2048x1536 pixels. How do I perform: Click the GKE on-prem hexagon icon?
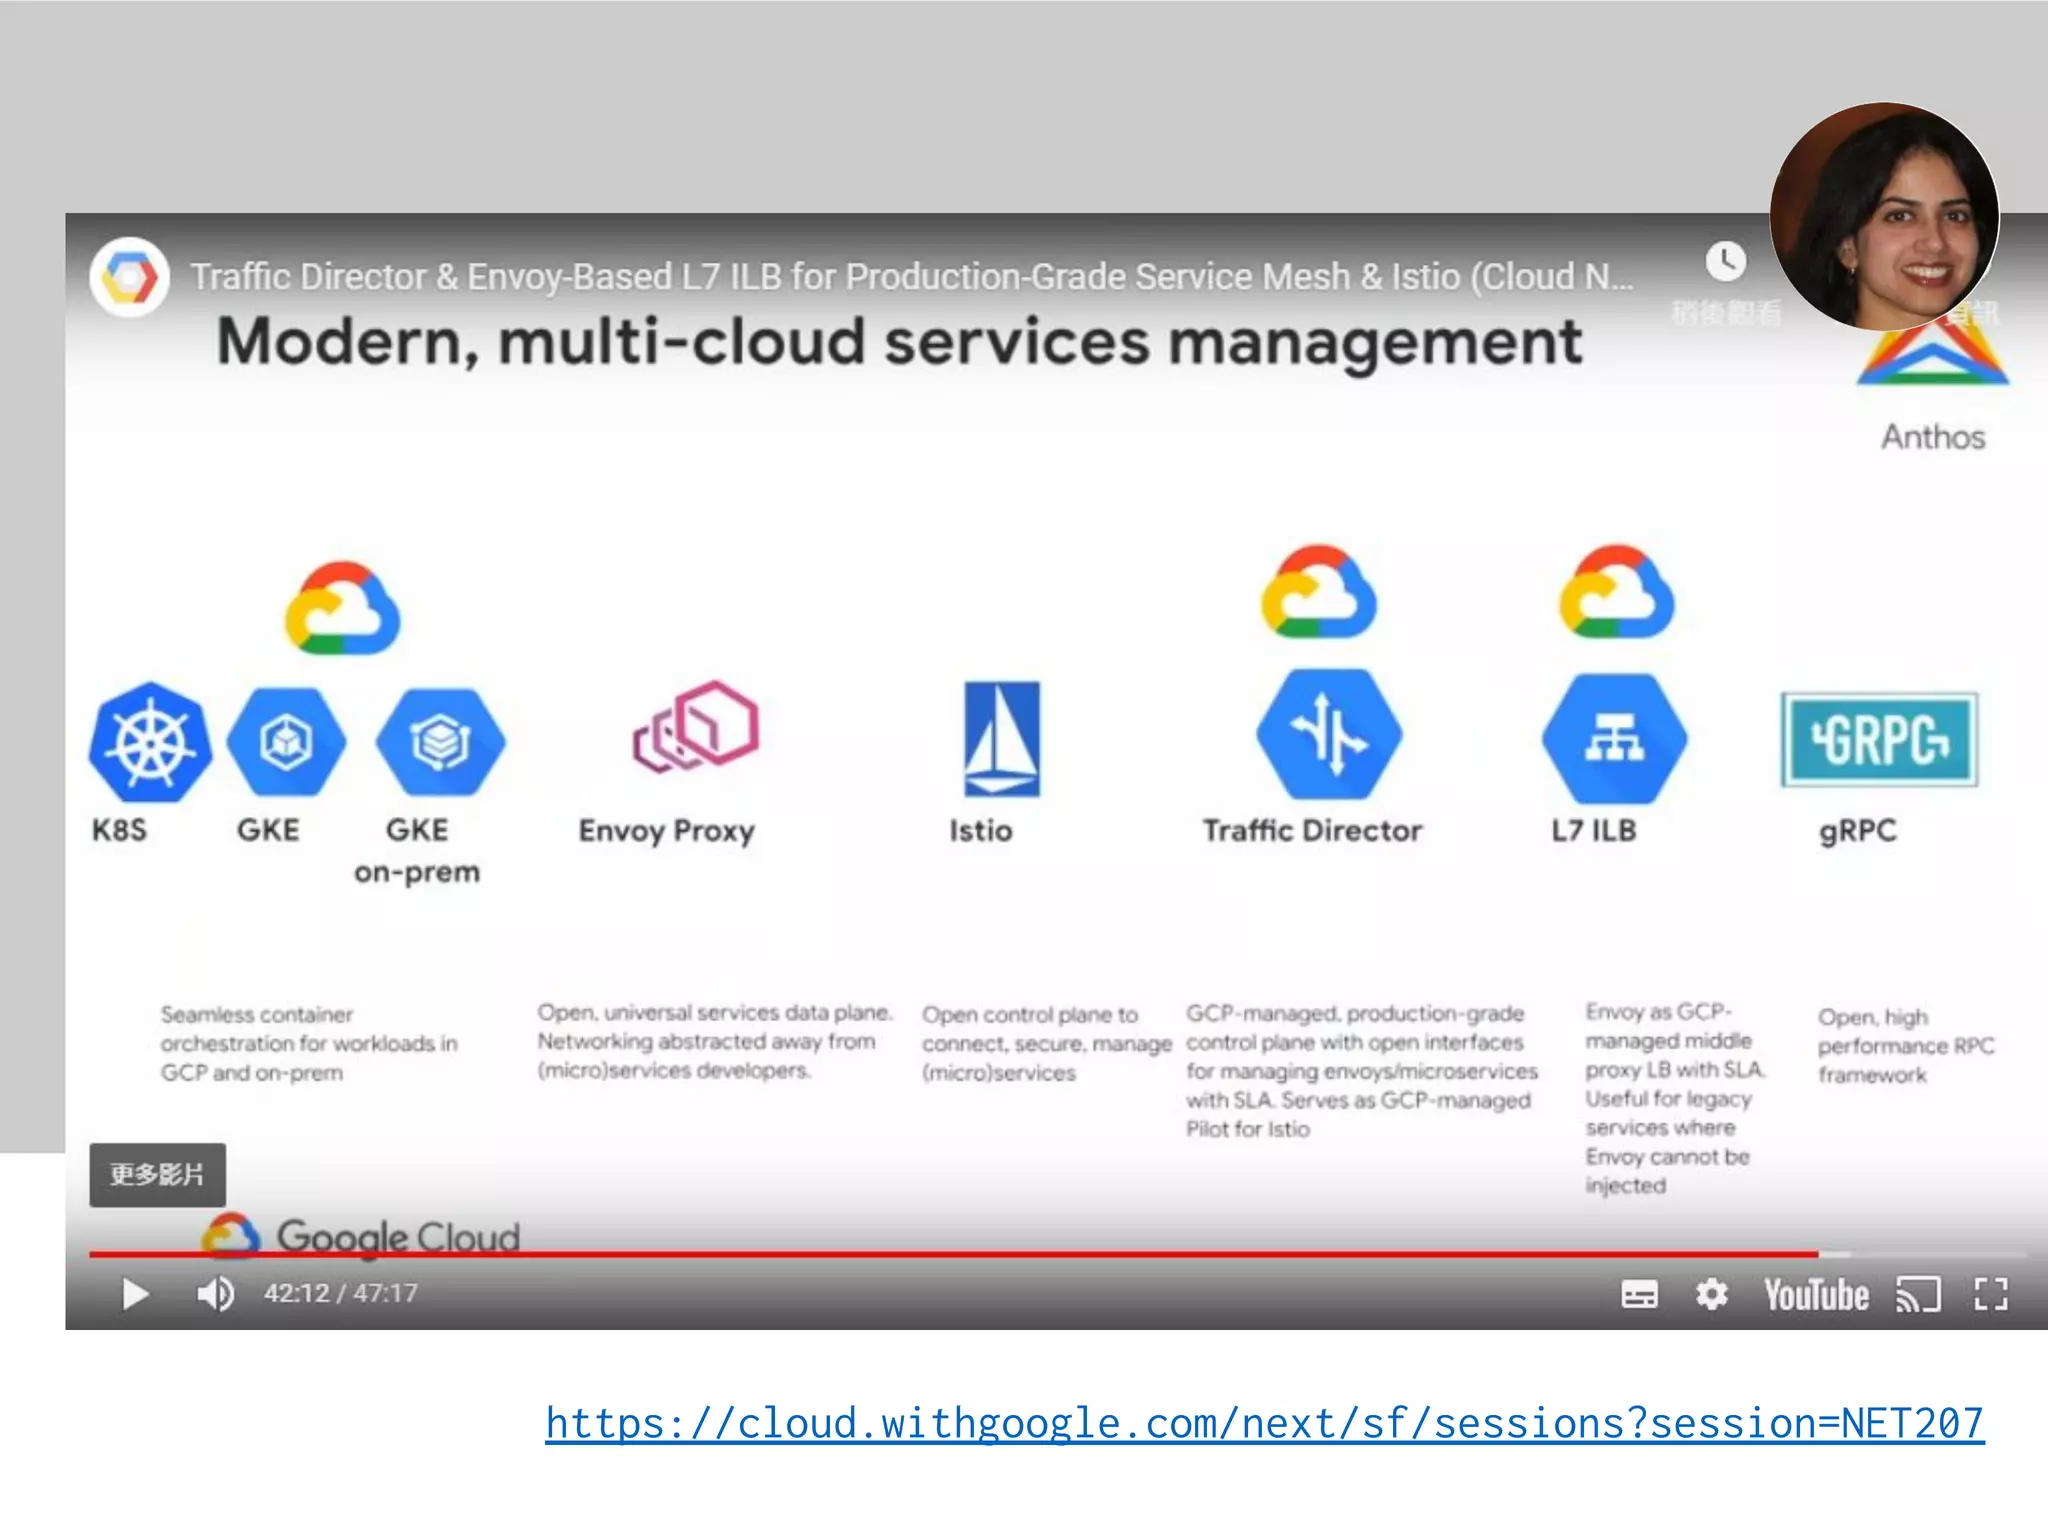pos(441,741)
